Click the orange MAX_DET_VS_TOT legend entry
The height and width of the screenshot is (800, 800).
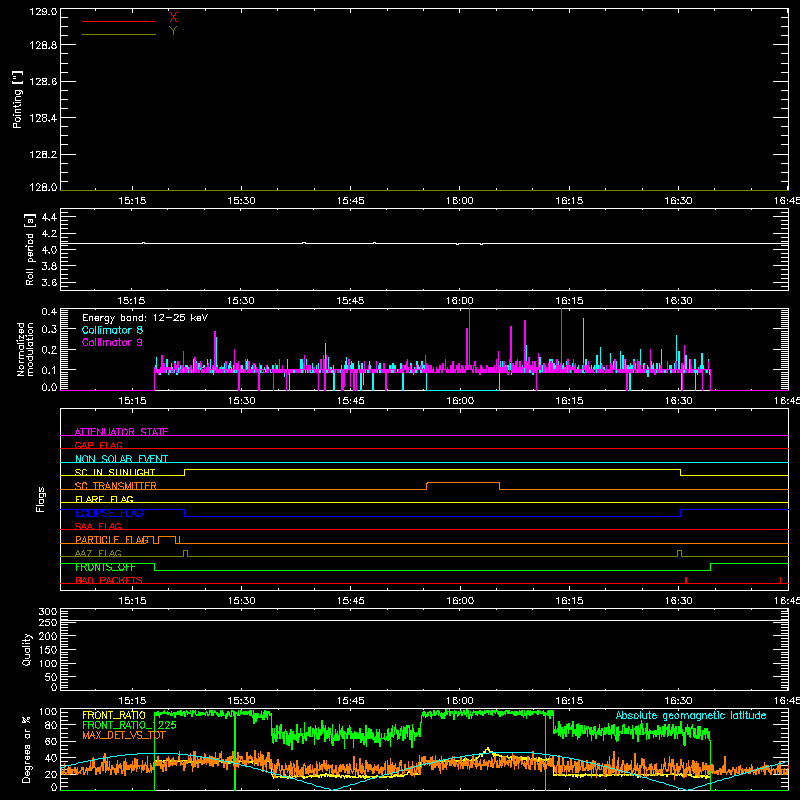point(124,735)
